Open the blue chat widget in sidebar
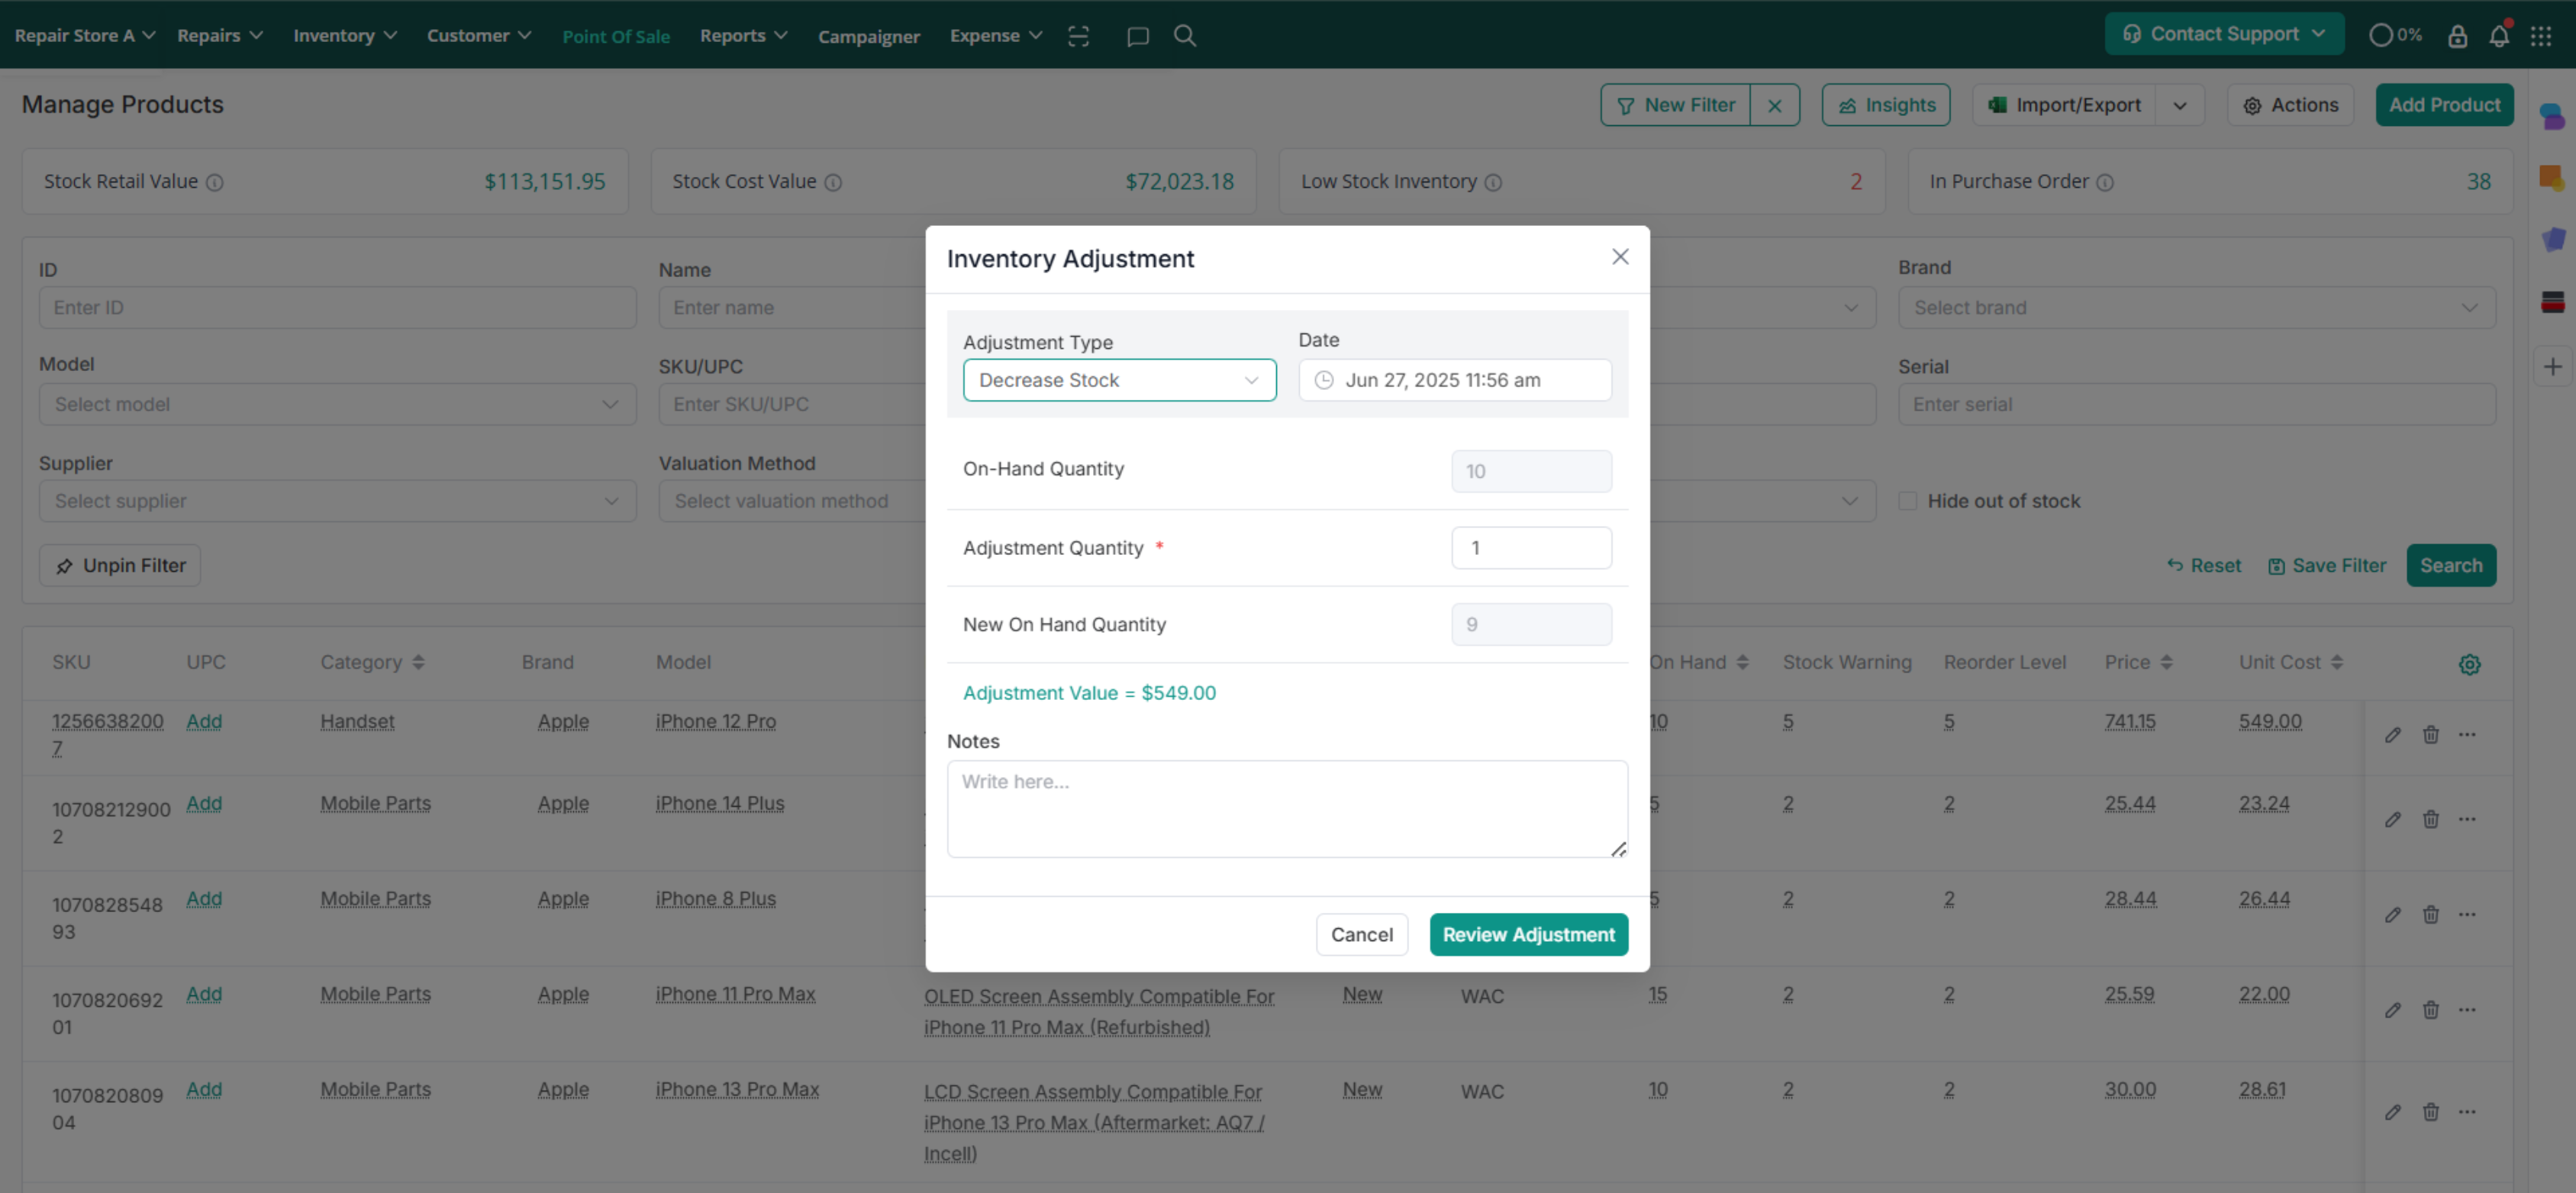Image resolution: width=2576 pixels, height=1193 pixels. (x=2552, y=117)
